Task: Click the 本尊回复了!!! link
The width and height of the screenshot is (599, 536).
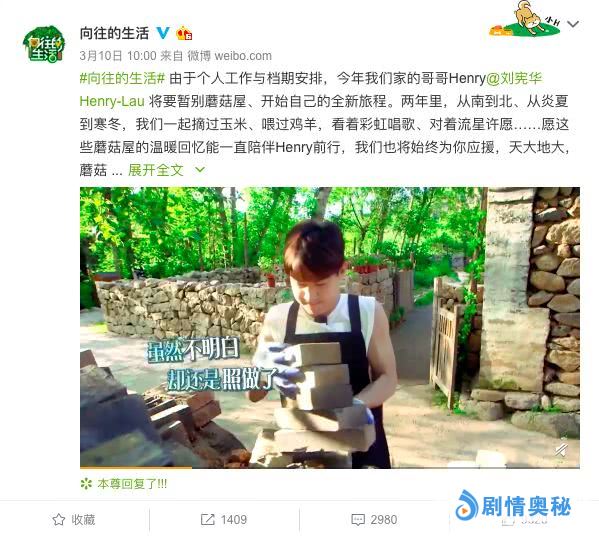Action: pos(132,484)
